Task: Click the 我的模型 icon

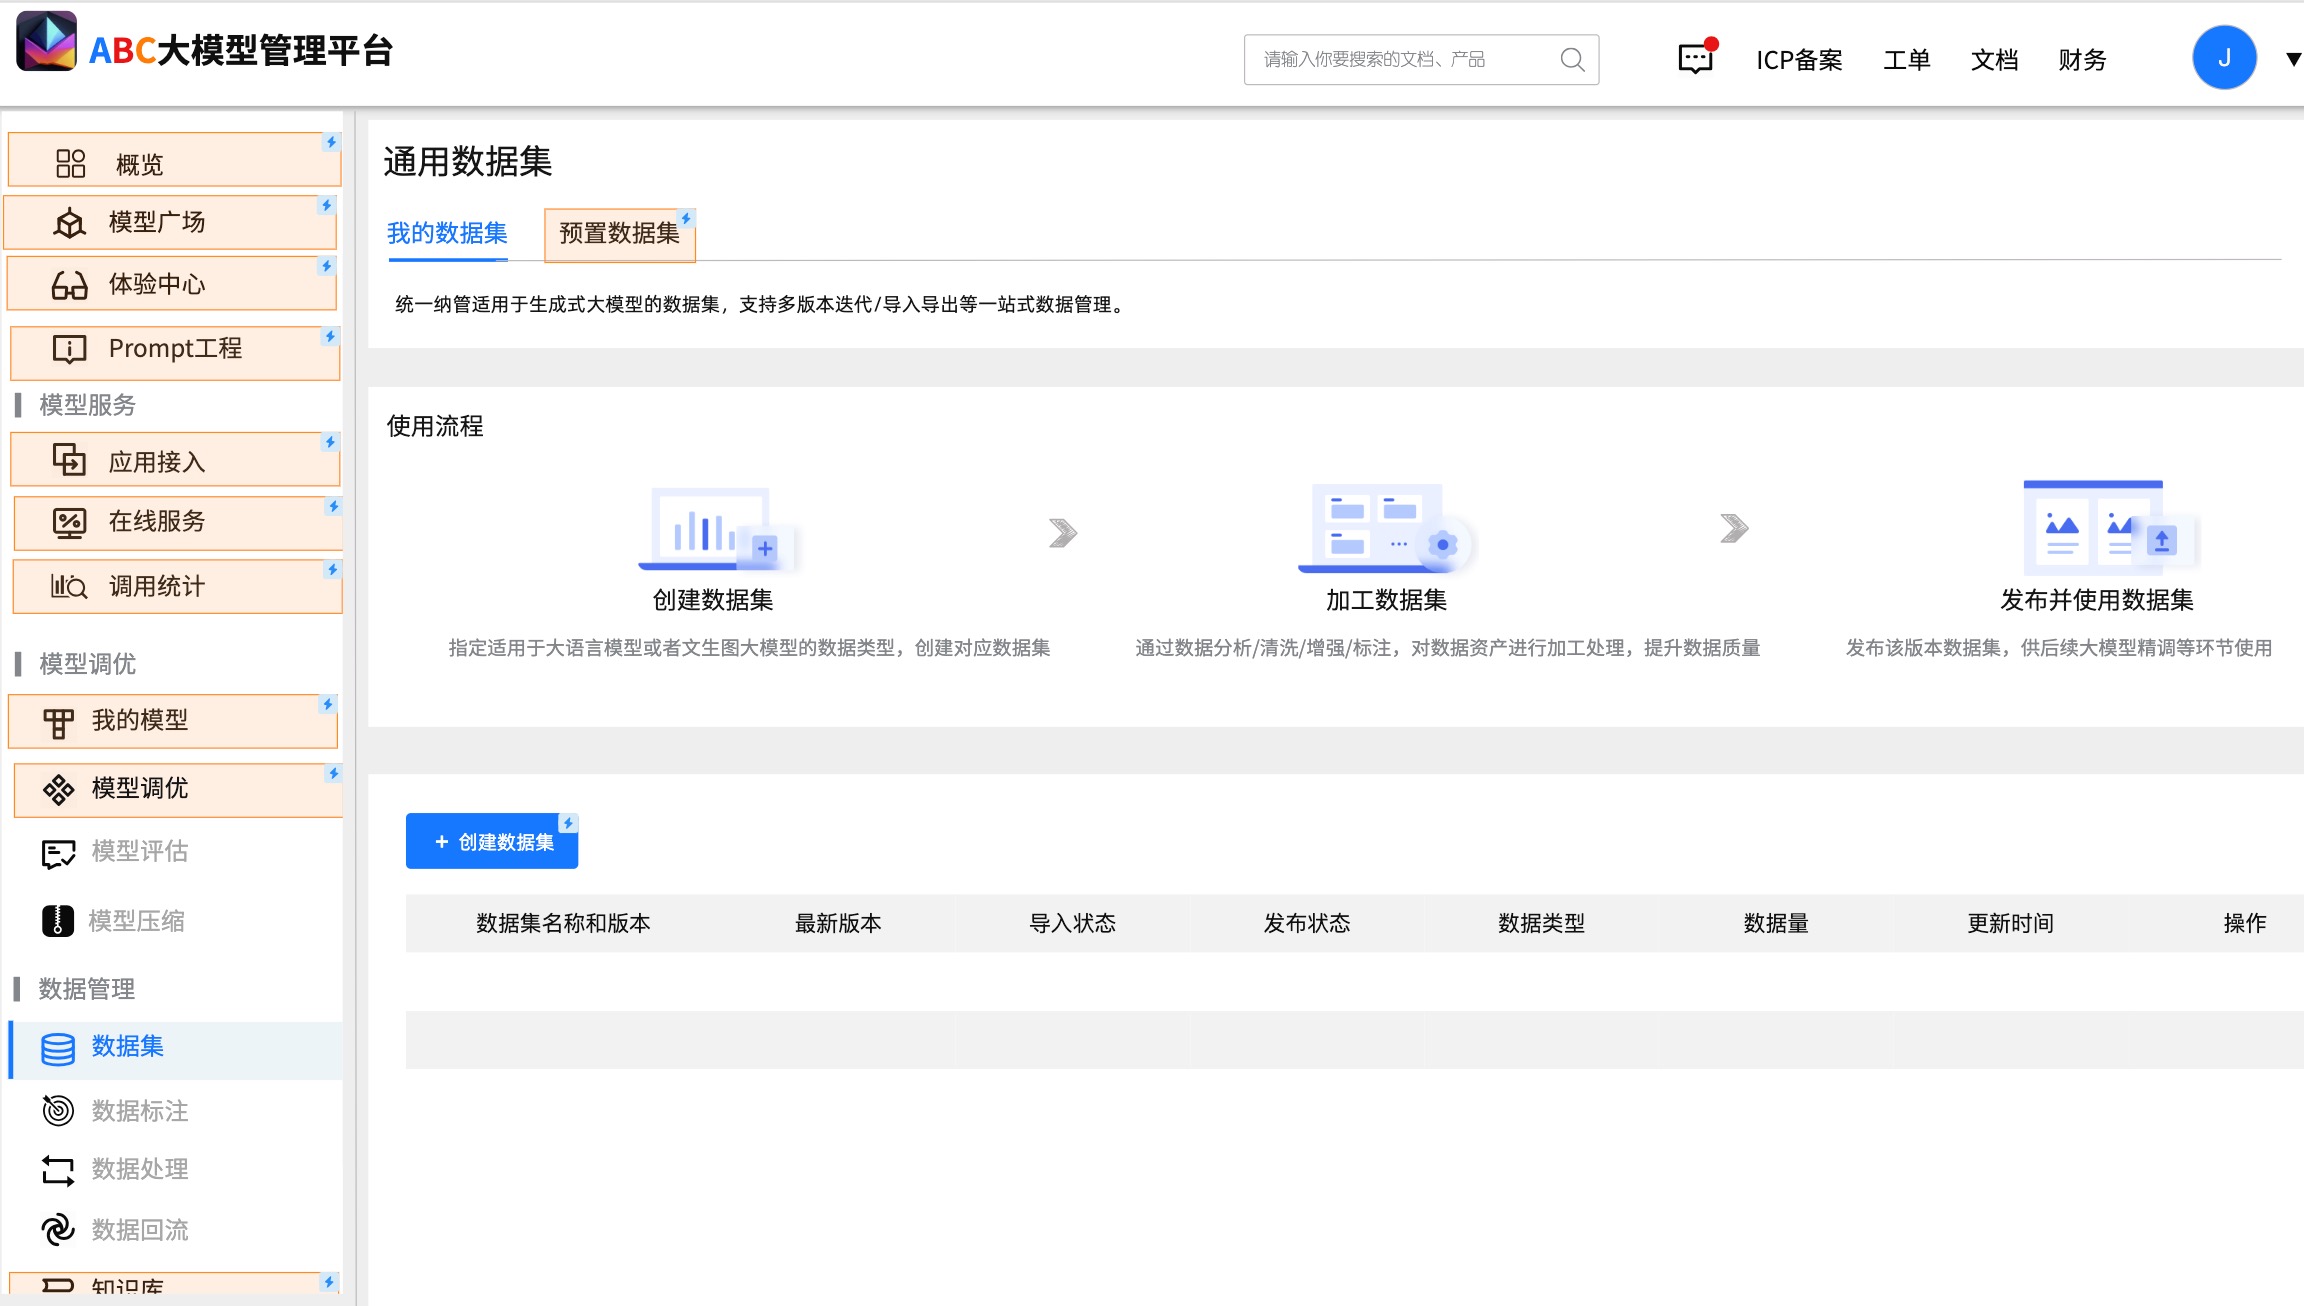Action: point(58,722)
